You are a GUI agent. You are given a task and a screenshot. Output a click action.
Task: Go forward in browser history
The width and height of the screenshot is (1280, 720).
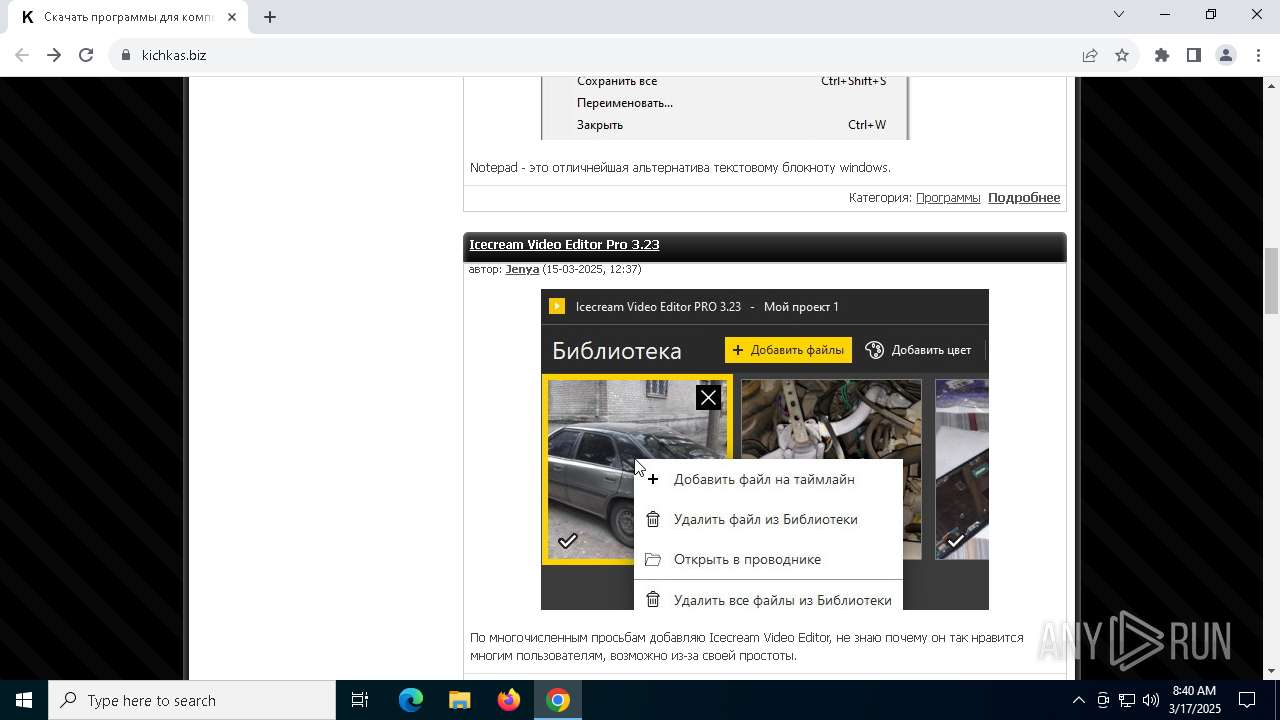tap(54, 55)
